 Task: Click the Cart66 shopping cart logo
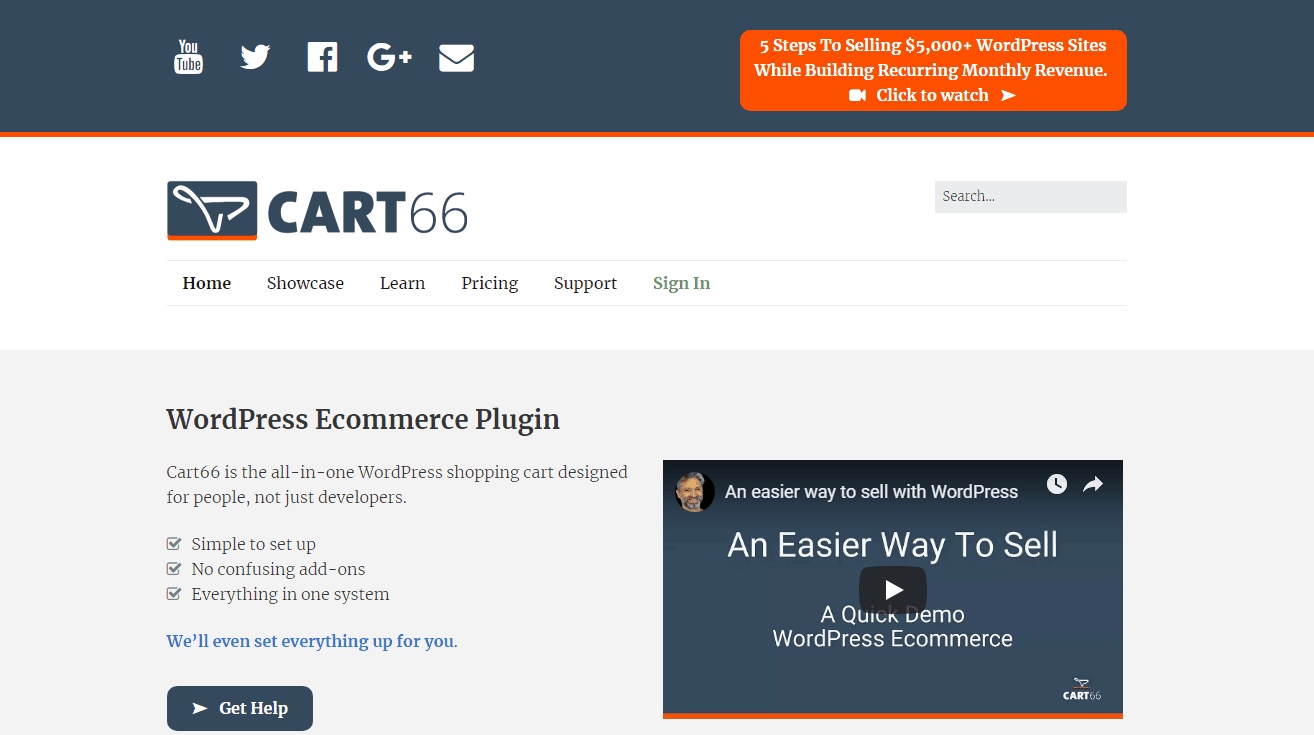click(x=212, y=210)
